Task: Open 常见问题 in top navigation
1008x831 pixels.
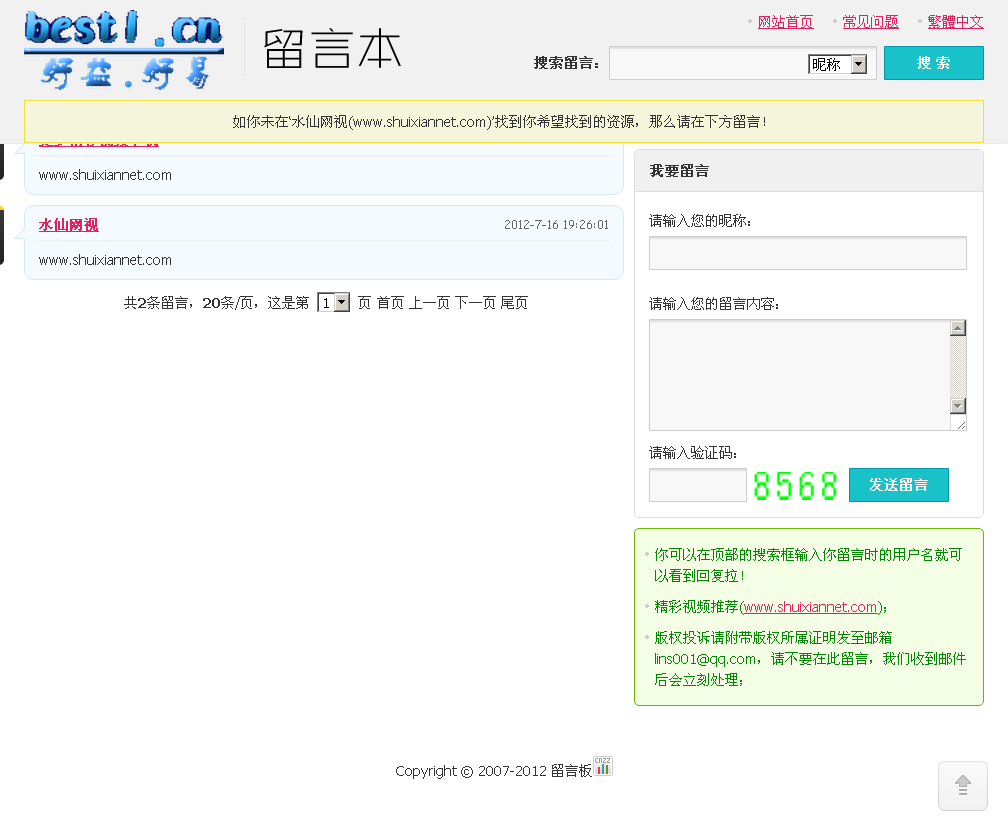Action: pyautogui.click(x=870, y=22)
